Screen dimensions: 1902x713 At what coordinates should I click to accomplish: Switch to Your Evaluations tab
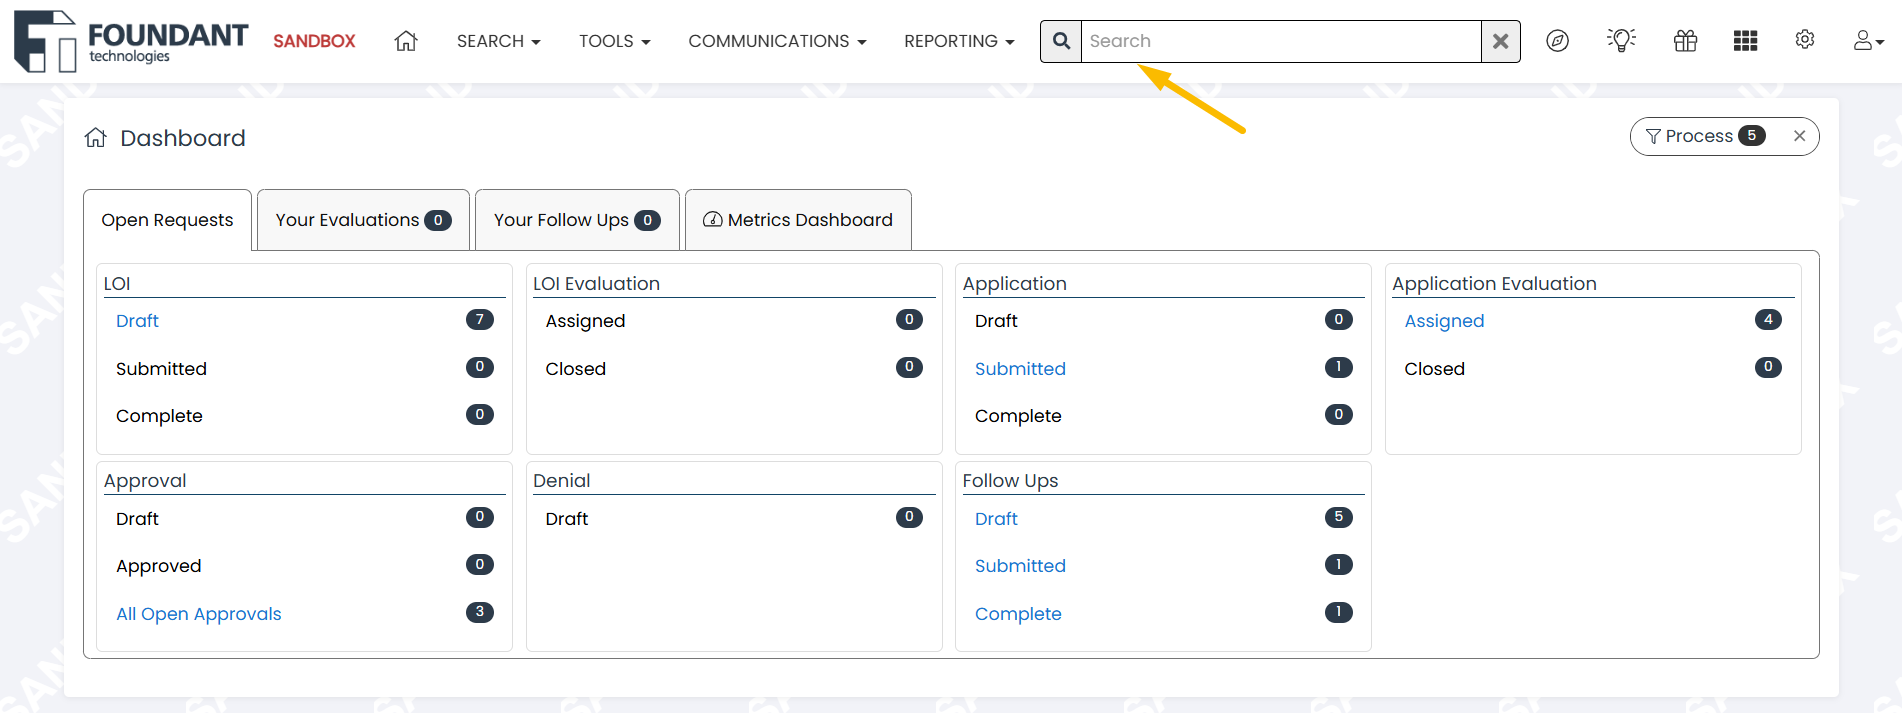click(363, 220)
